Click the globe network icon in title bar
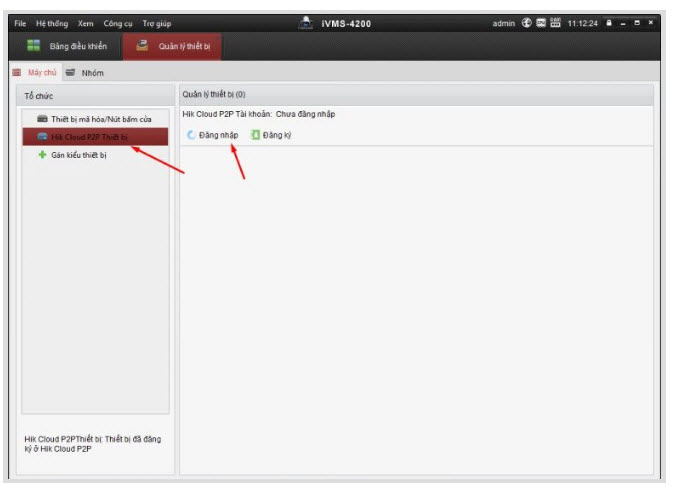This screenshot has width=674, height=487. (526, 23)
